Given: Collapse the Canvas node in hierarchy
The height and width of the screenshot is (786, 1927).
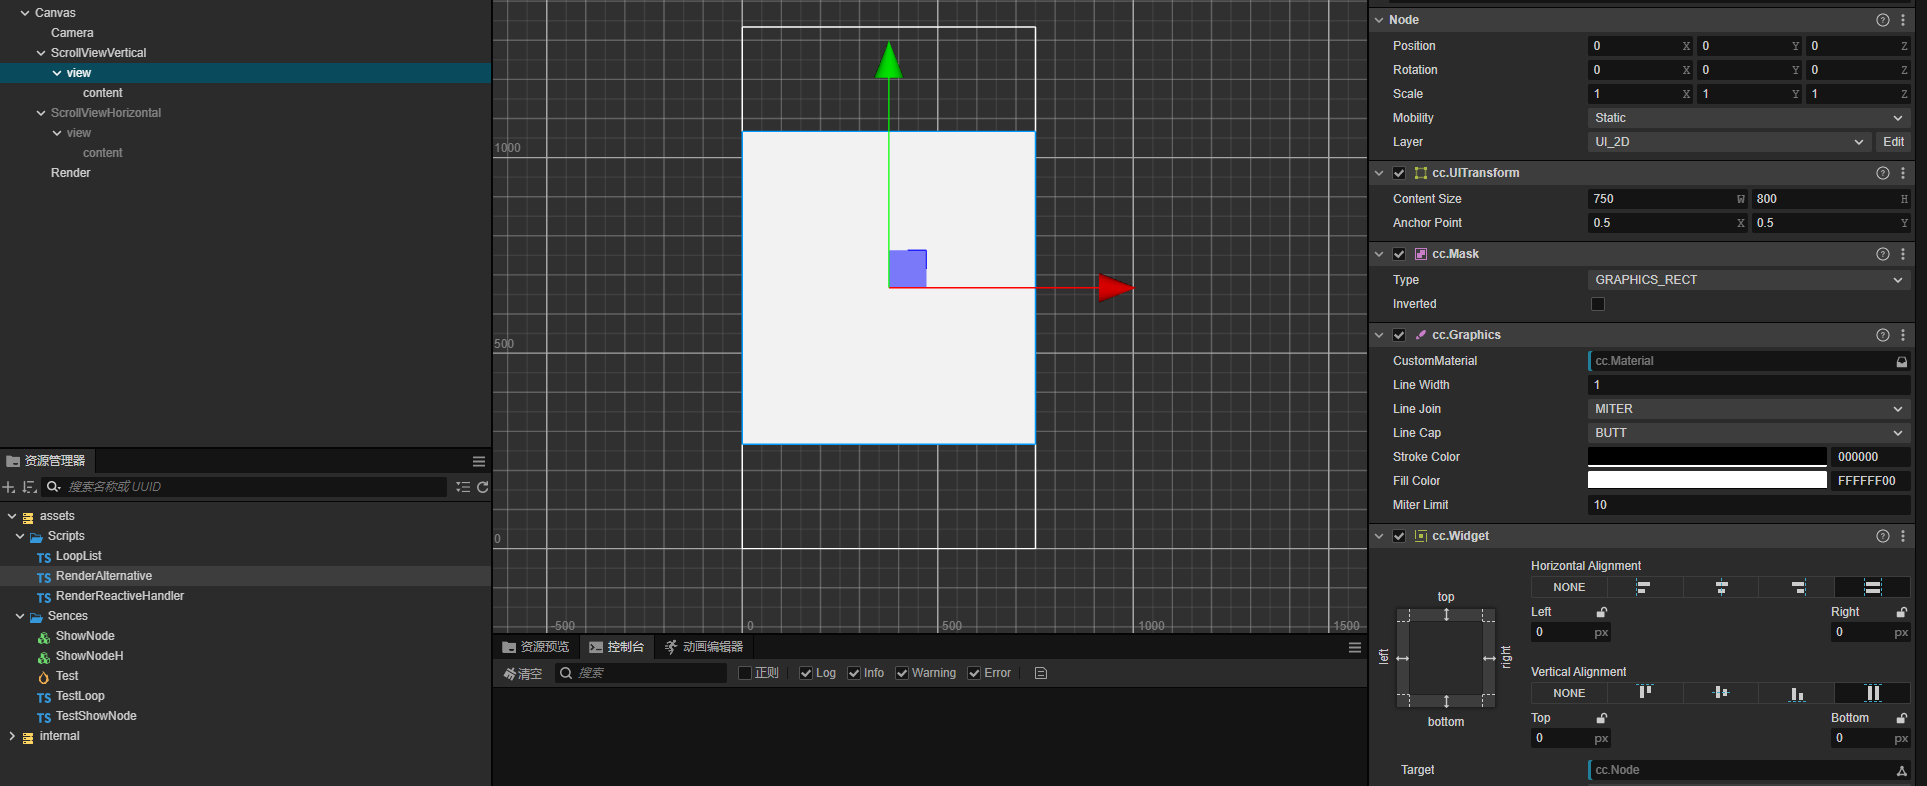Looking at the screenshot, I should (x=25, y=13).
